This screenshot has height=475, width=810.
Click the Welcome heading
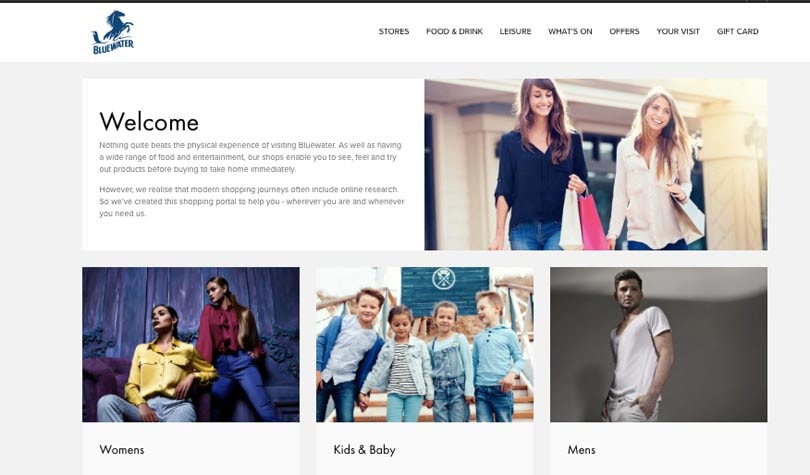pyautogui.click(x=149, y=122)
